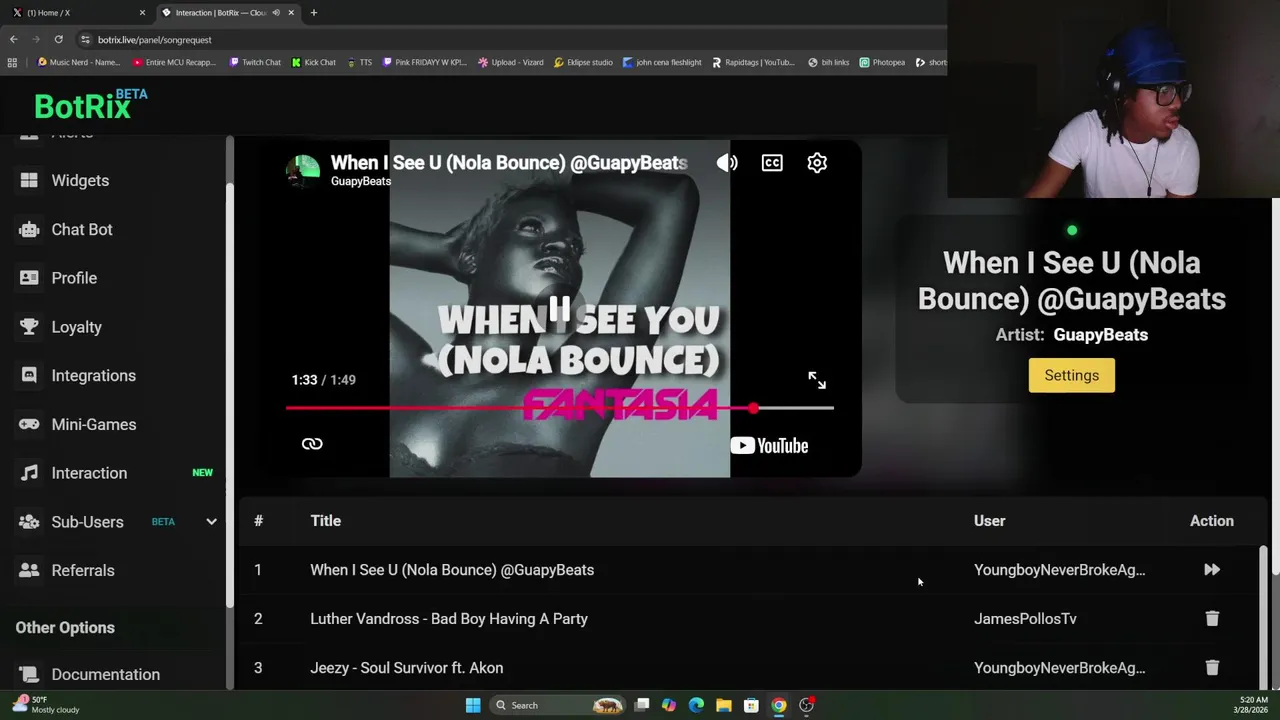
Task: Click the Documentation sidebar icon
Action: [x=29, y=674]
